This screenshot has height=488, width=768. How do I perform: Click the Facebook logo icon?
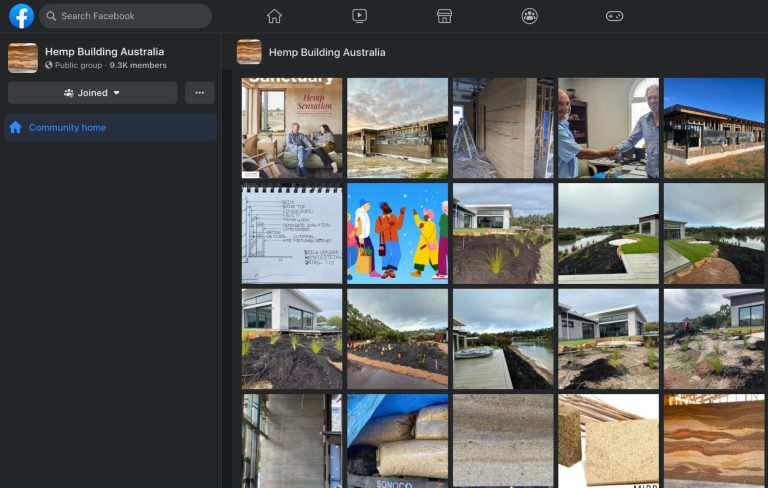(21, 16)
